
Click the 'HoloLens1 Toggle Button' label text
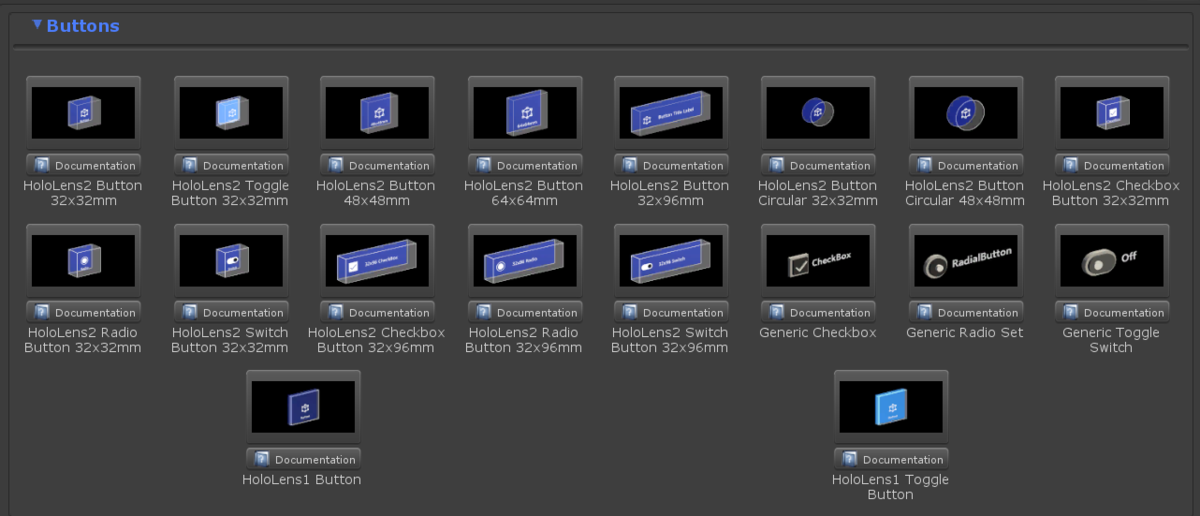[891, 487]
